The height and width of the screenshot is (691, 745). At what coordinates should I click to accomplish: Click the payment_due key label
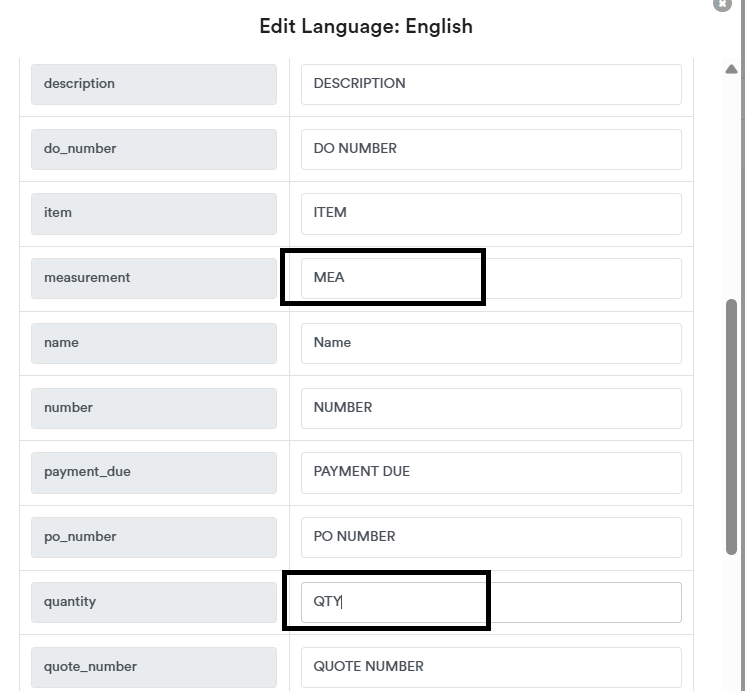point(153,472)
